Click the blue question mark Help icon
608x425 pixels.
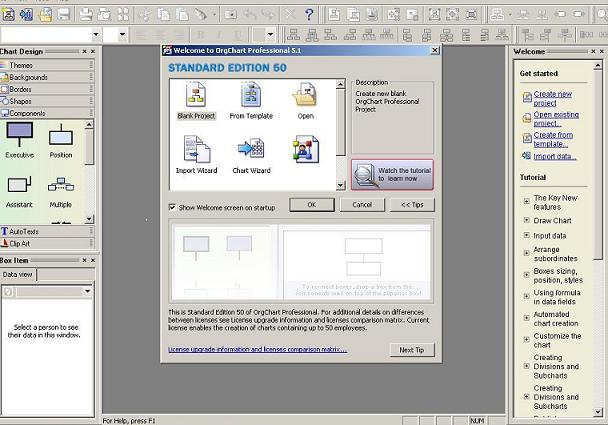coord(309,15)
